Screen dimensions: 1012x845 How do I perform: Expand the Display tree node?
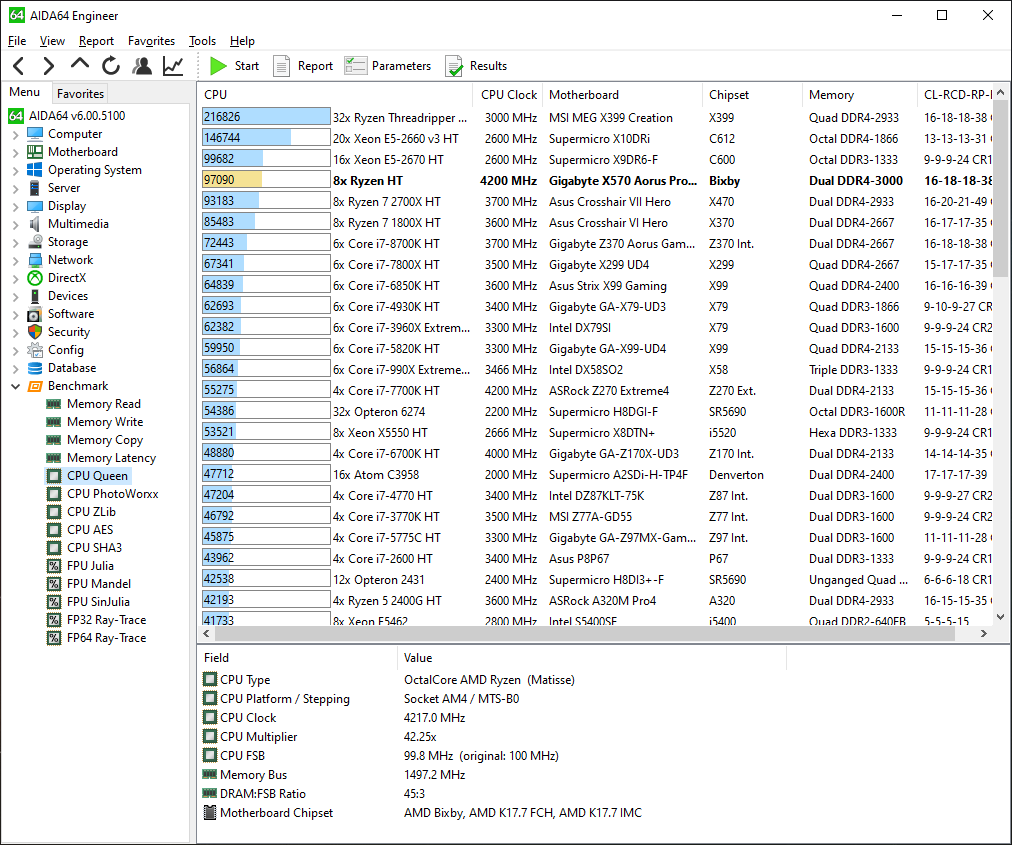click(x=15, y=207)
